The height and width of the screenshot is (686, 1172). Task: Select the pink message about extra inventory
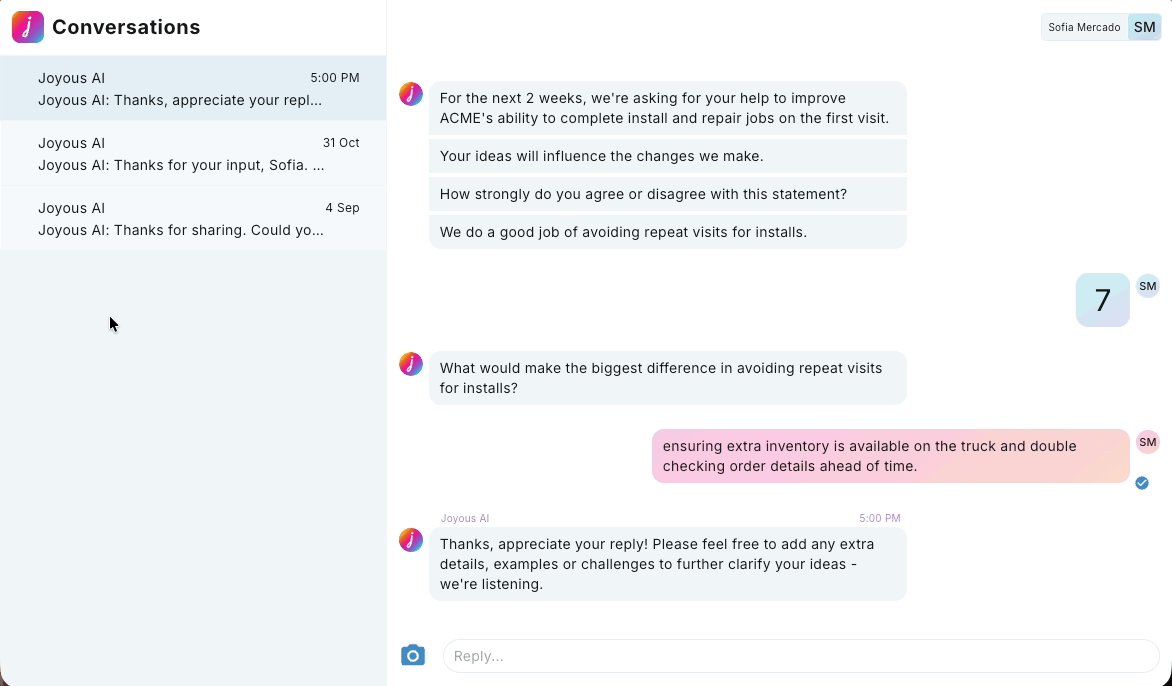(889, 456)
